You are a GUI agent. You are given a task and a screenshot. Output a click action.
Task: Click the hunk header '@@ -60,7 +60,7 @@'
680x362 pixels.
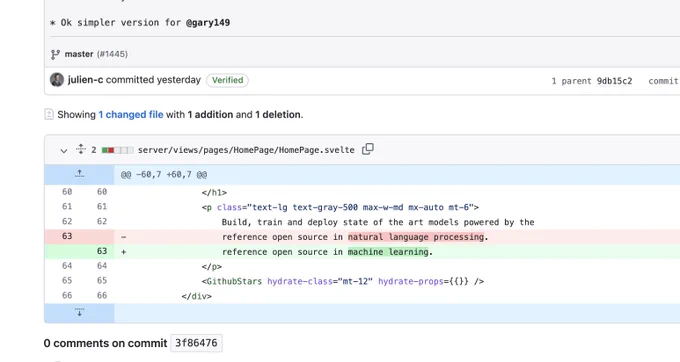pos(164,175)
